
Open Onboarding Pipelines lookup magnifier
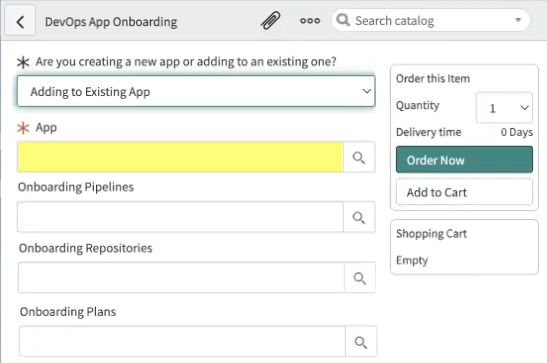tap(359, 217)
